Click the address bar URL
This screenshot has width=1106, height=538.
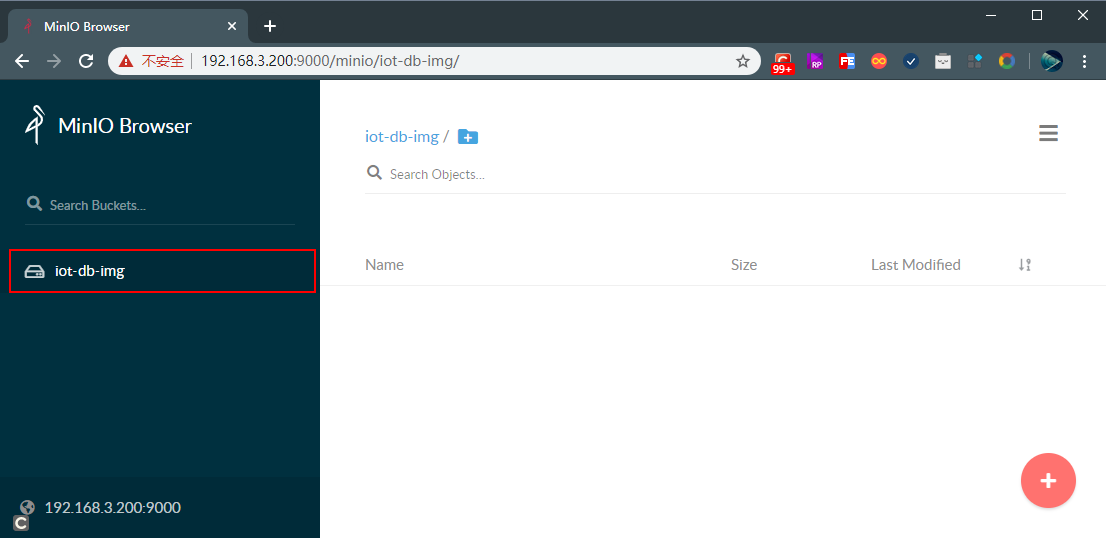click(x=330, y=61)
